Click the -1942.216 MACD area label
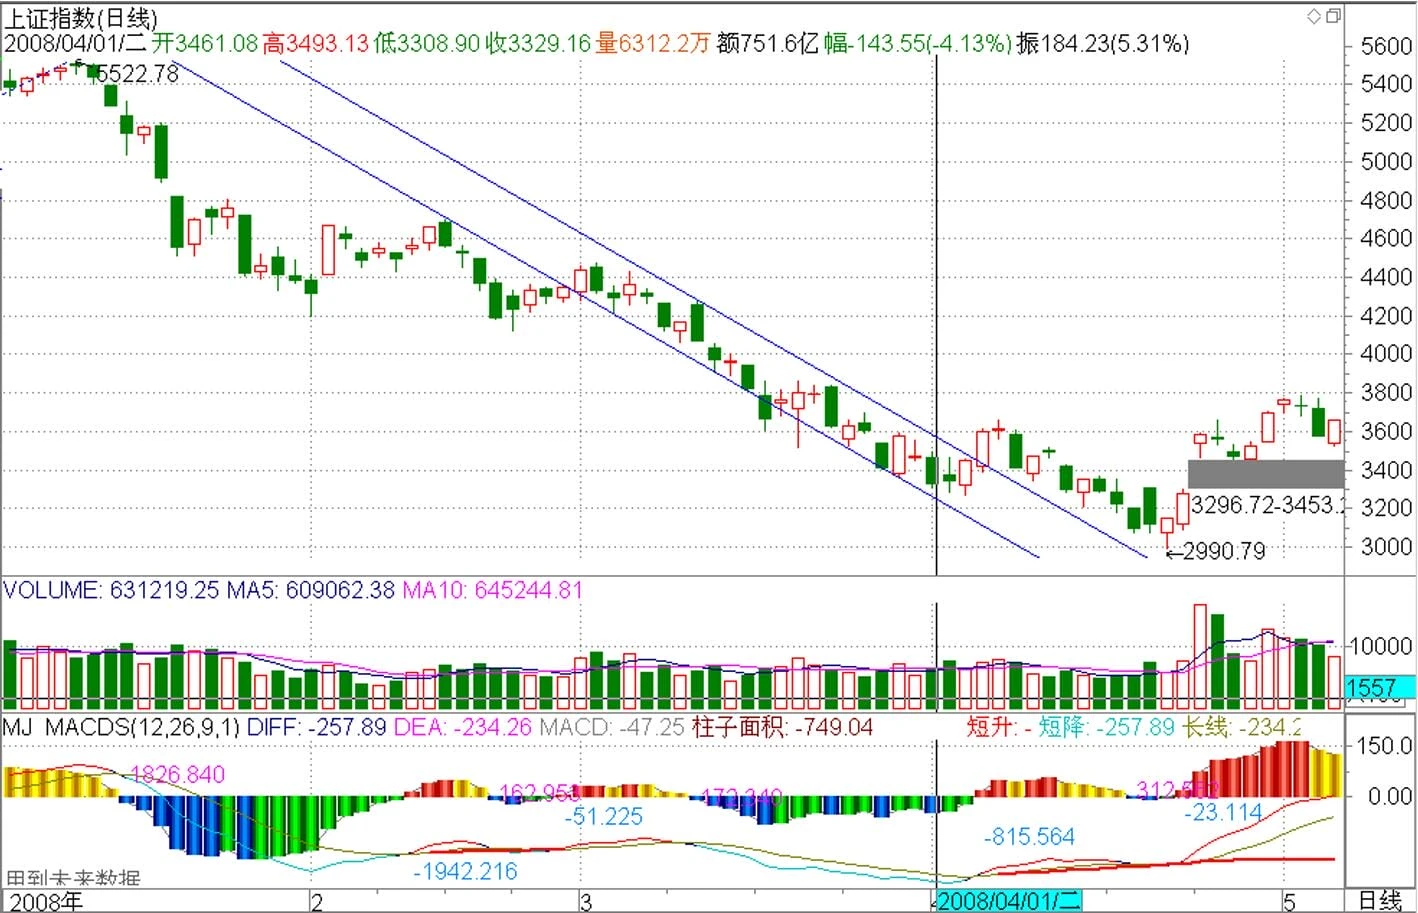 coord(466,871)
